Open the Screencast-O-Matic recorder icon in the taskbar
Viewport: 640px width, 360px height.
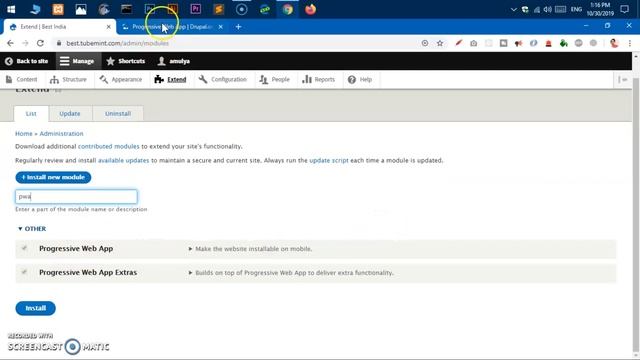click(241, 9)
